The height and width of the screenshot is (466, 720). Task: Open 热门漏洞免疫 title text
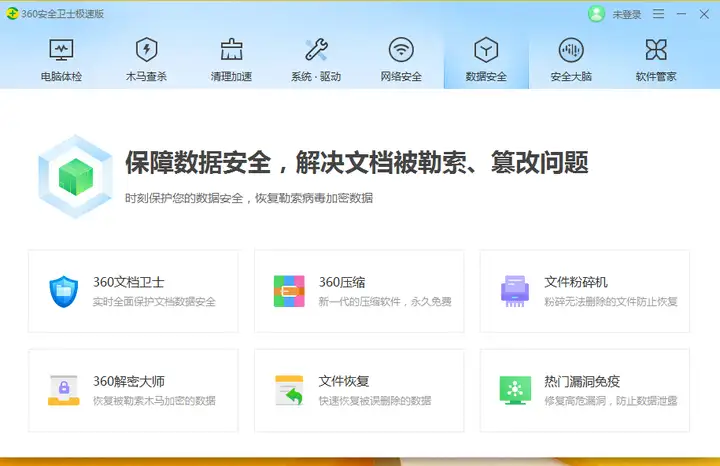tap(582, 381)
